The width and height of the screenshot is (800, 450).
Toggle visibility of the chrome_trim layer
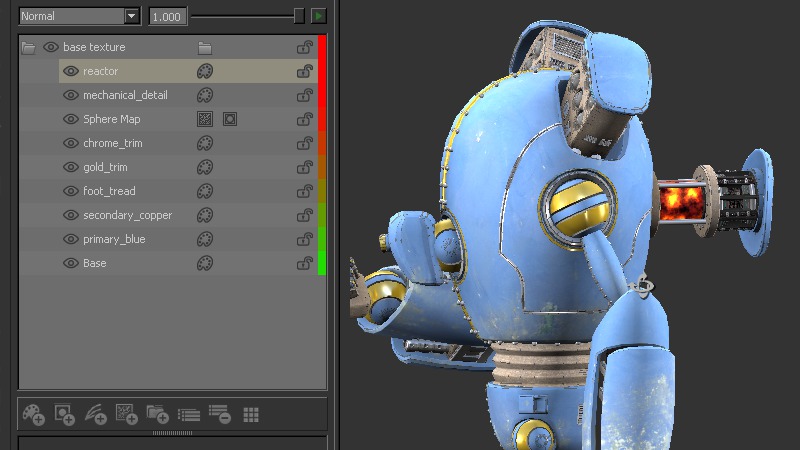pyautogui.click(x=71, y=143)
